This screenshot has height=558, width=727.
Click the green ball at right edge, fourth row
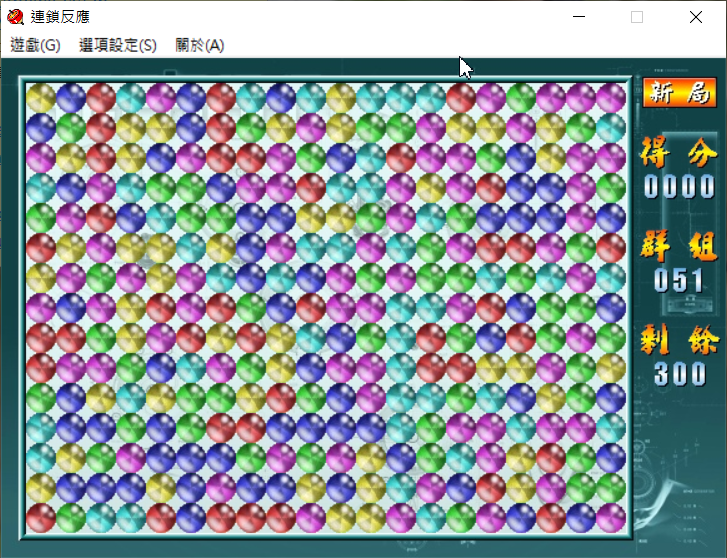pos(611,188)
